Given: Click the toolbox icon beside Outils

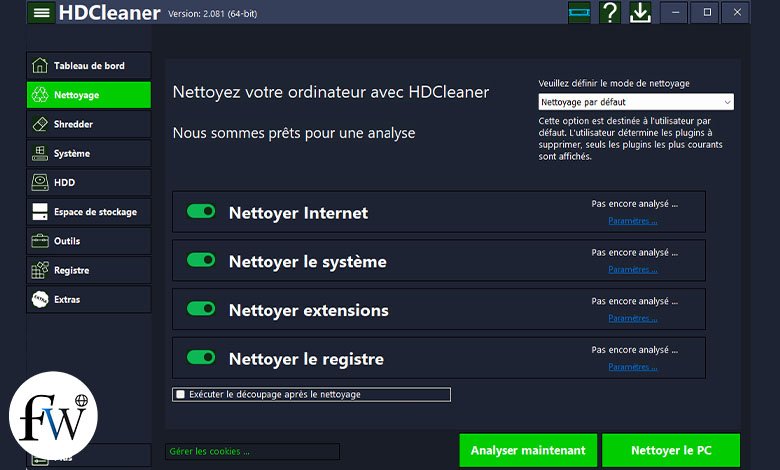Looking at the screenshot, I should click(x=40, y=241).
